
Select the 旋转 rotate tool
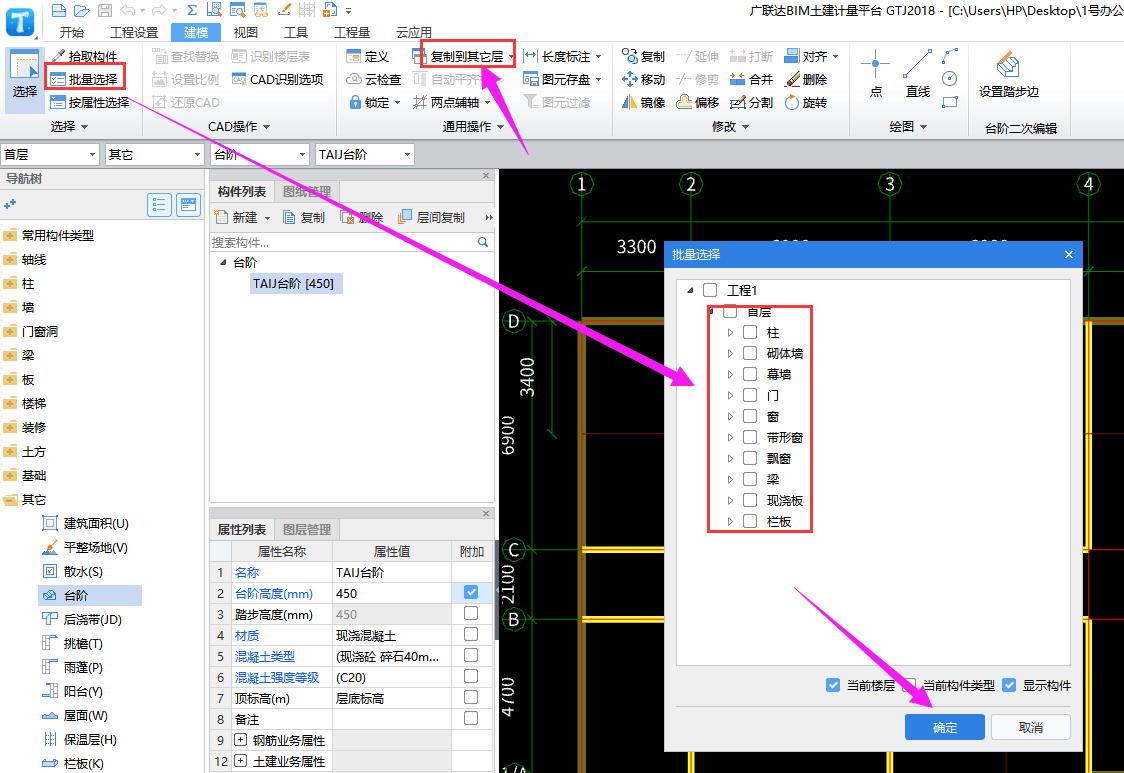click(806, 103)
